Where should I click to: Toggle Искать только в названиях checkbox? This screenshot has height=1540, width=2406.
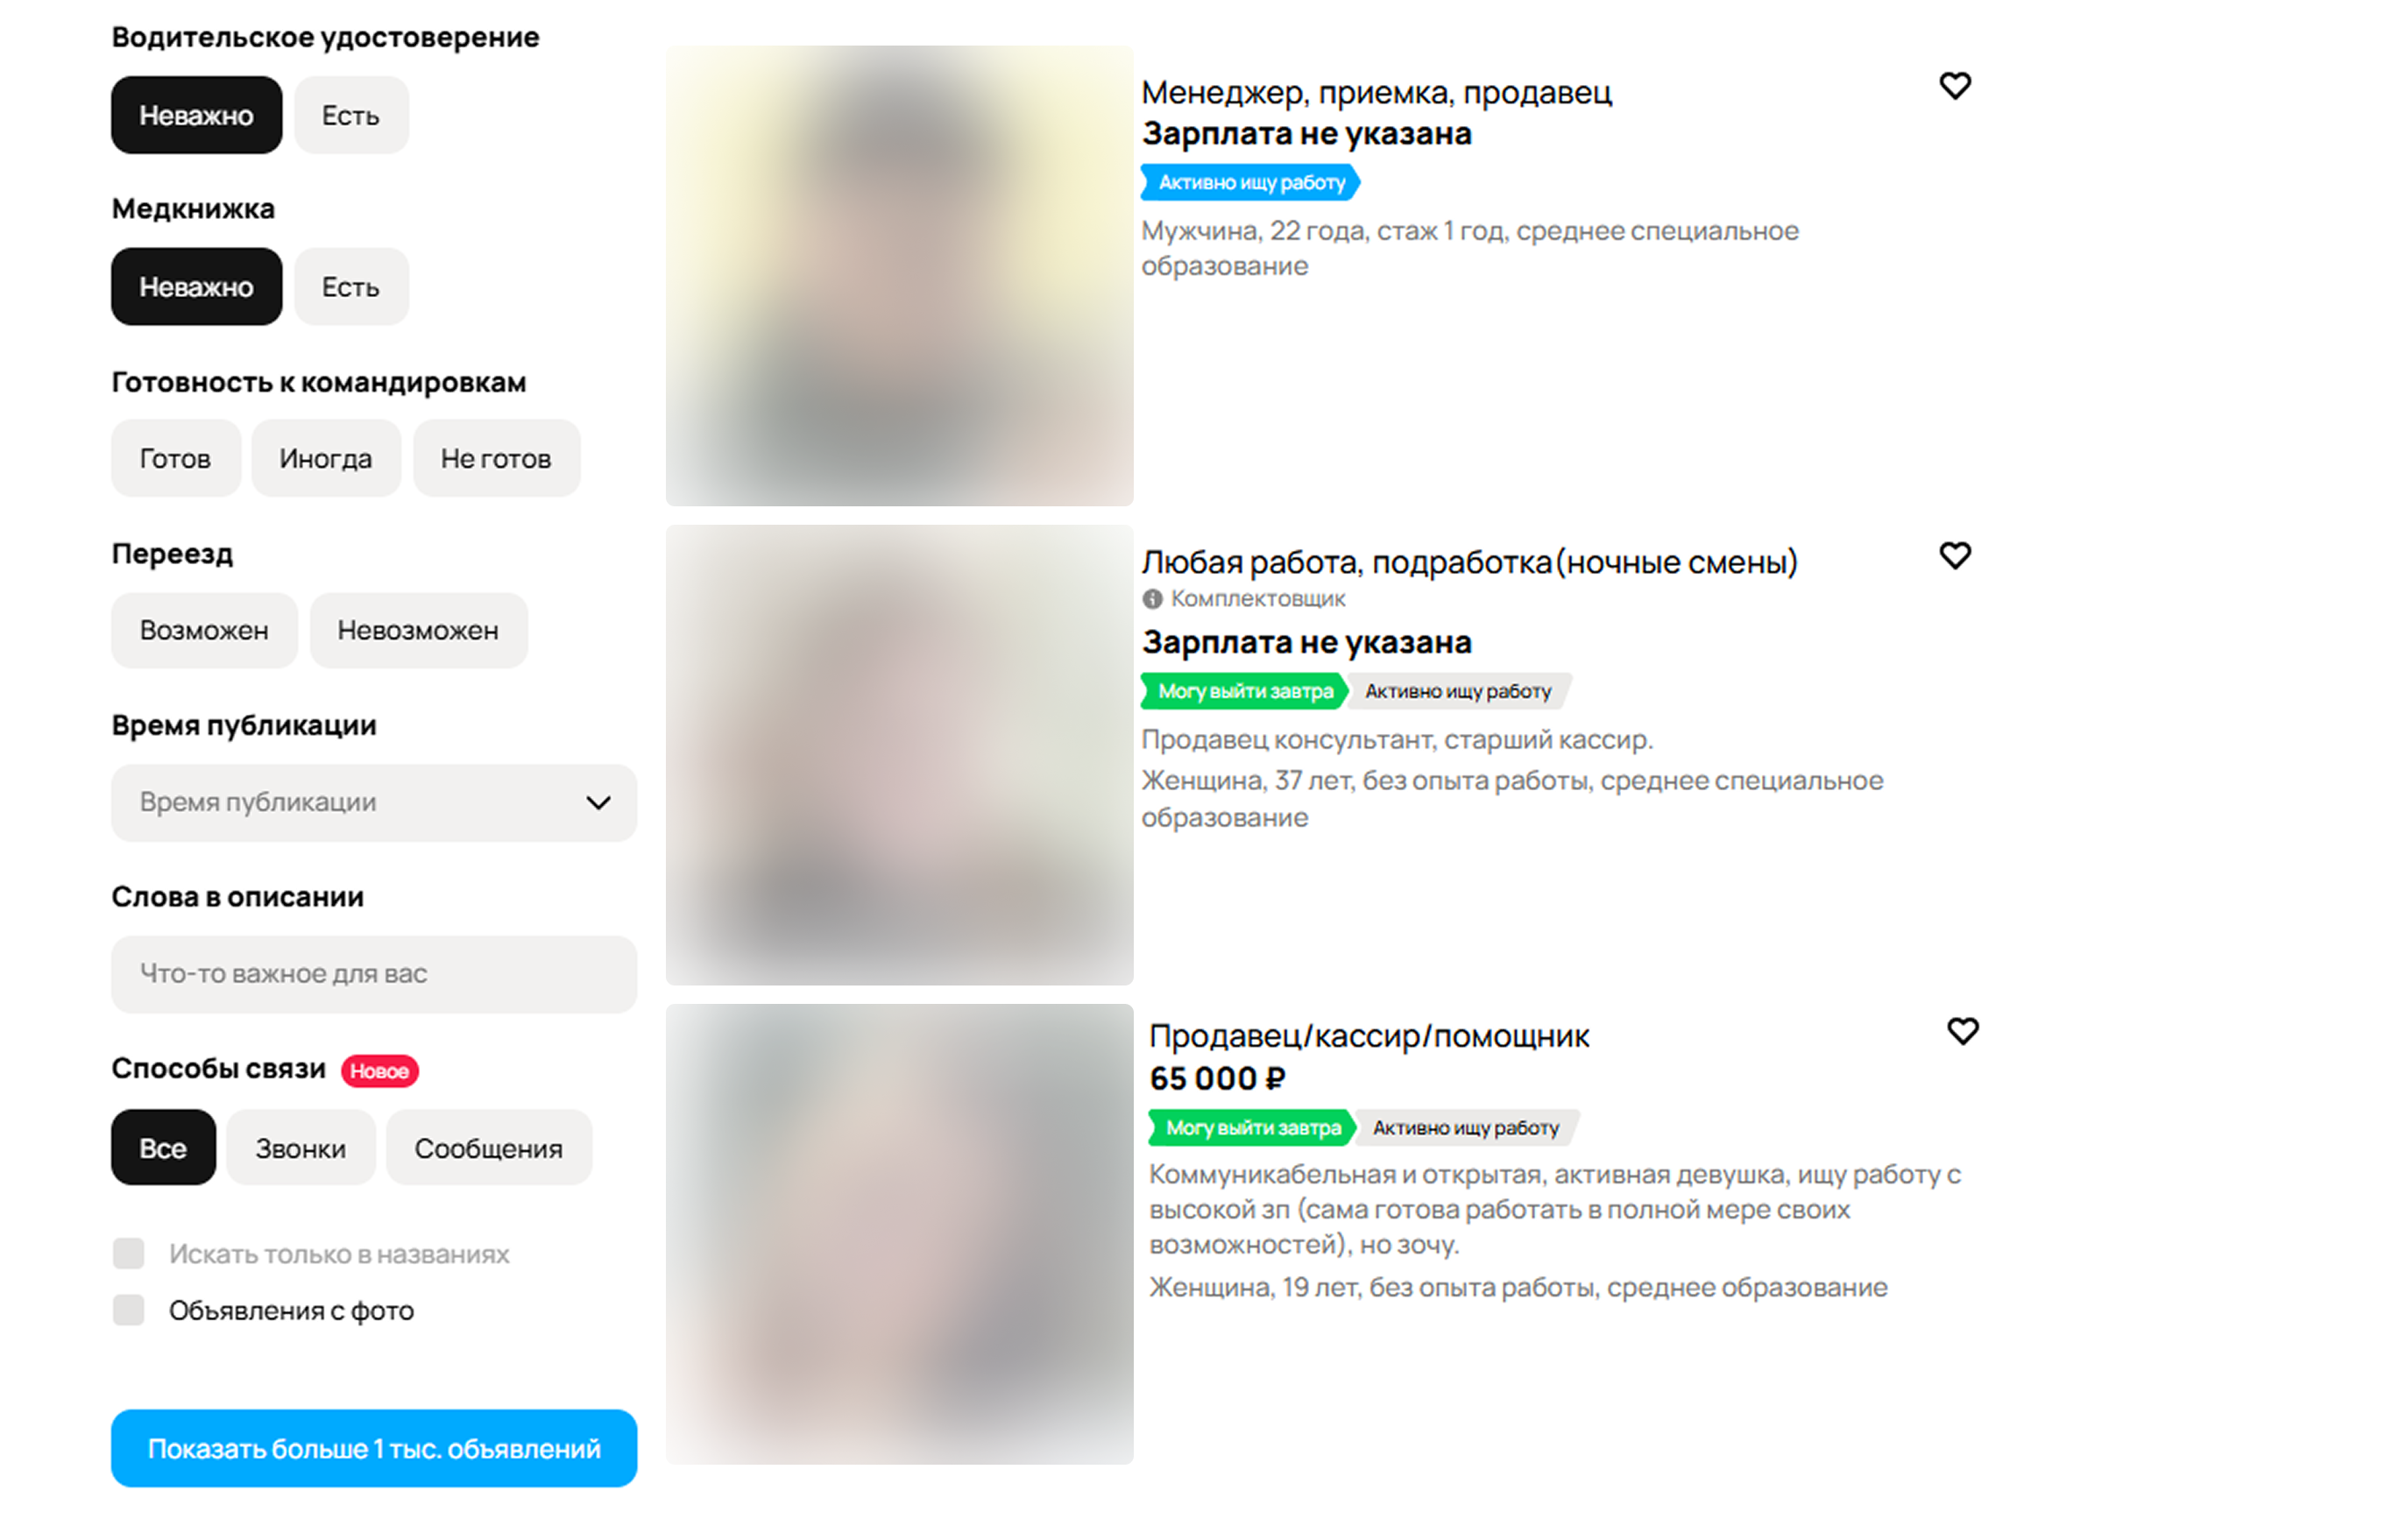coord(128,1253)
